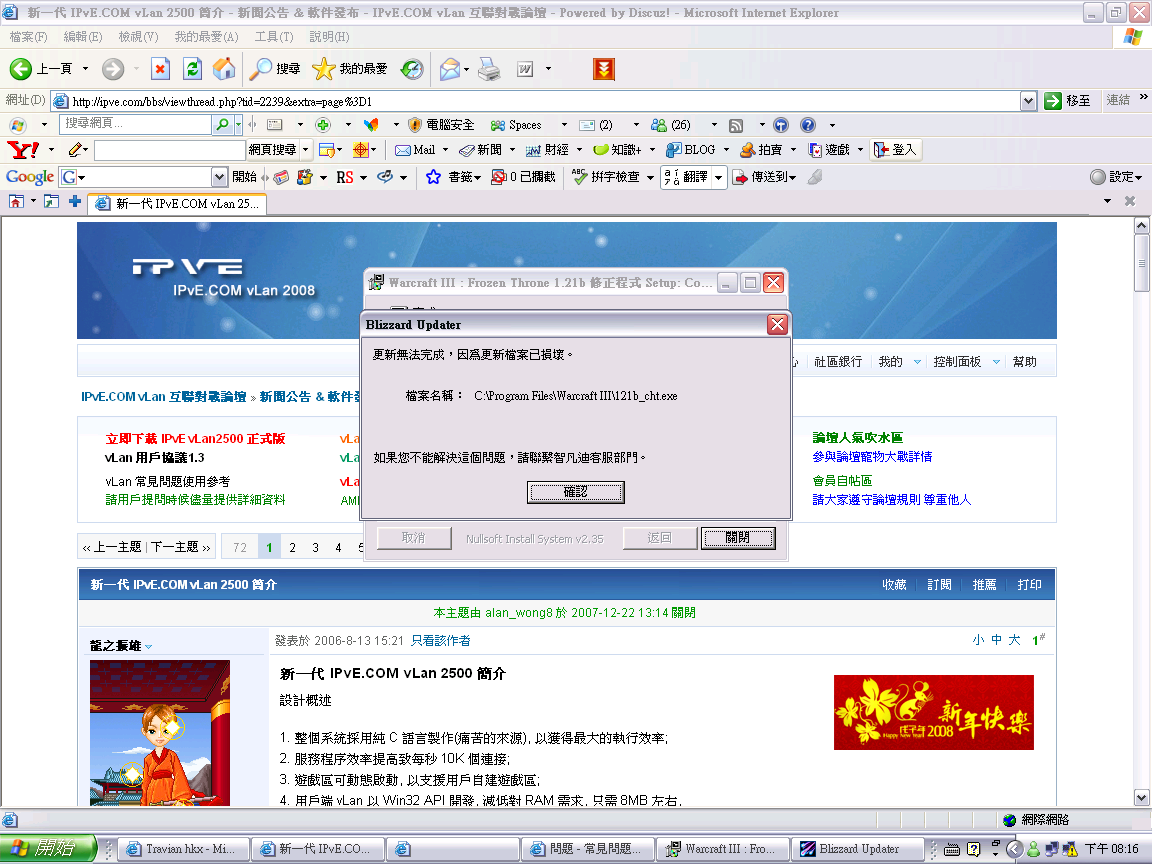Click the Yahoo! logo on toolbar
The image size is (1152, 864).
[x=23, y=150]
